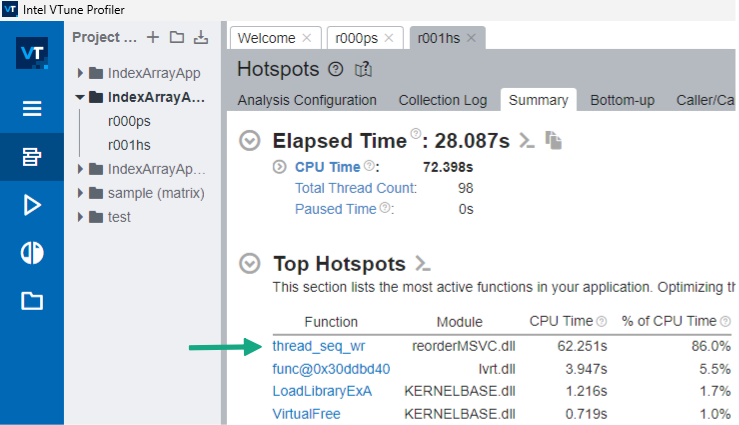
Task: Click the Elapsed Time help icon
Action: click(416, 133)
